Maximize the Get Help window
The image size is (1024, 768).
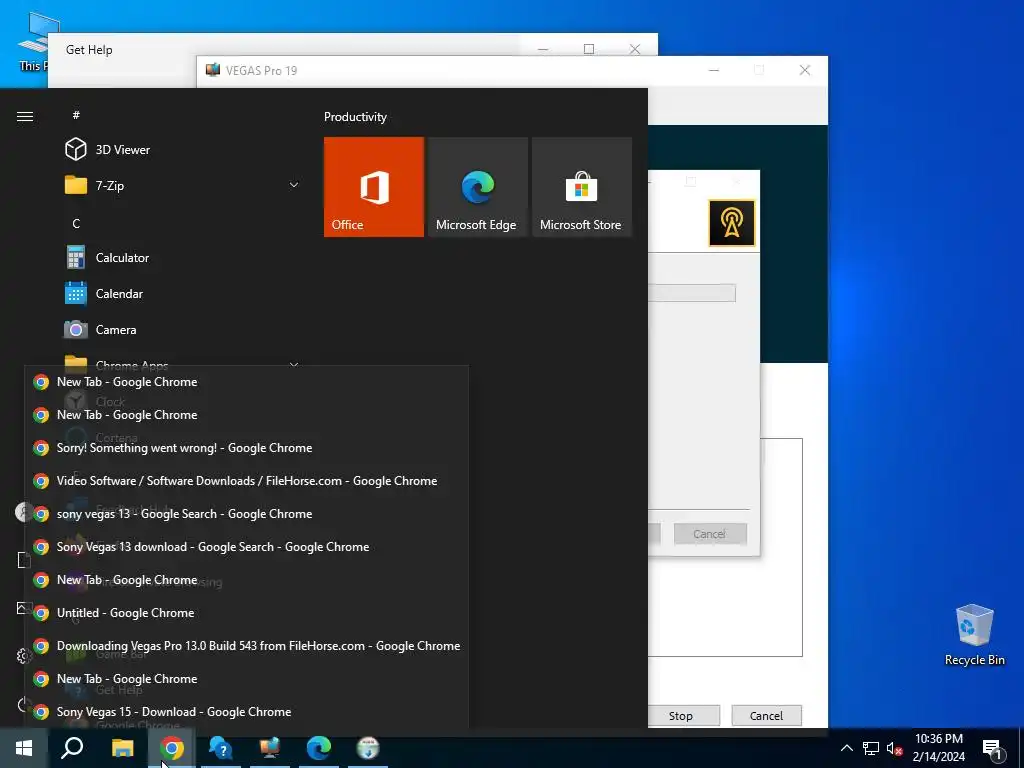588,49
